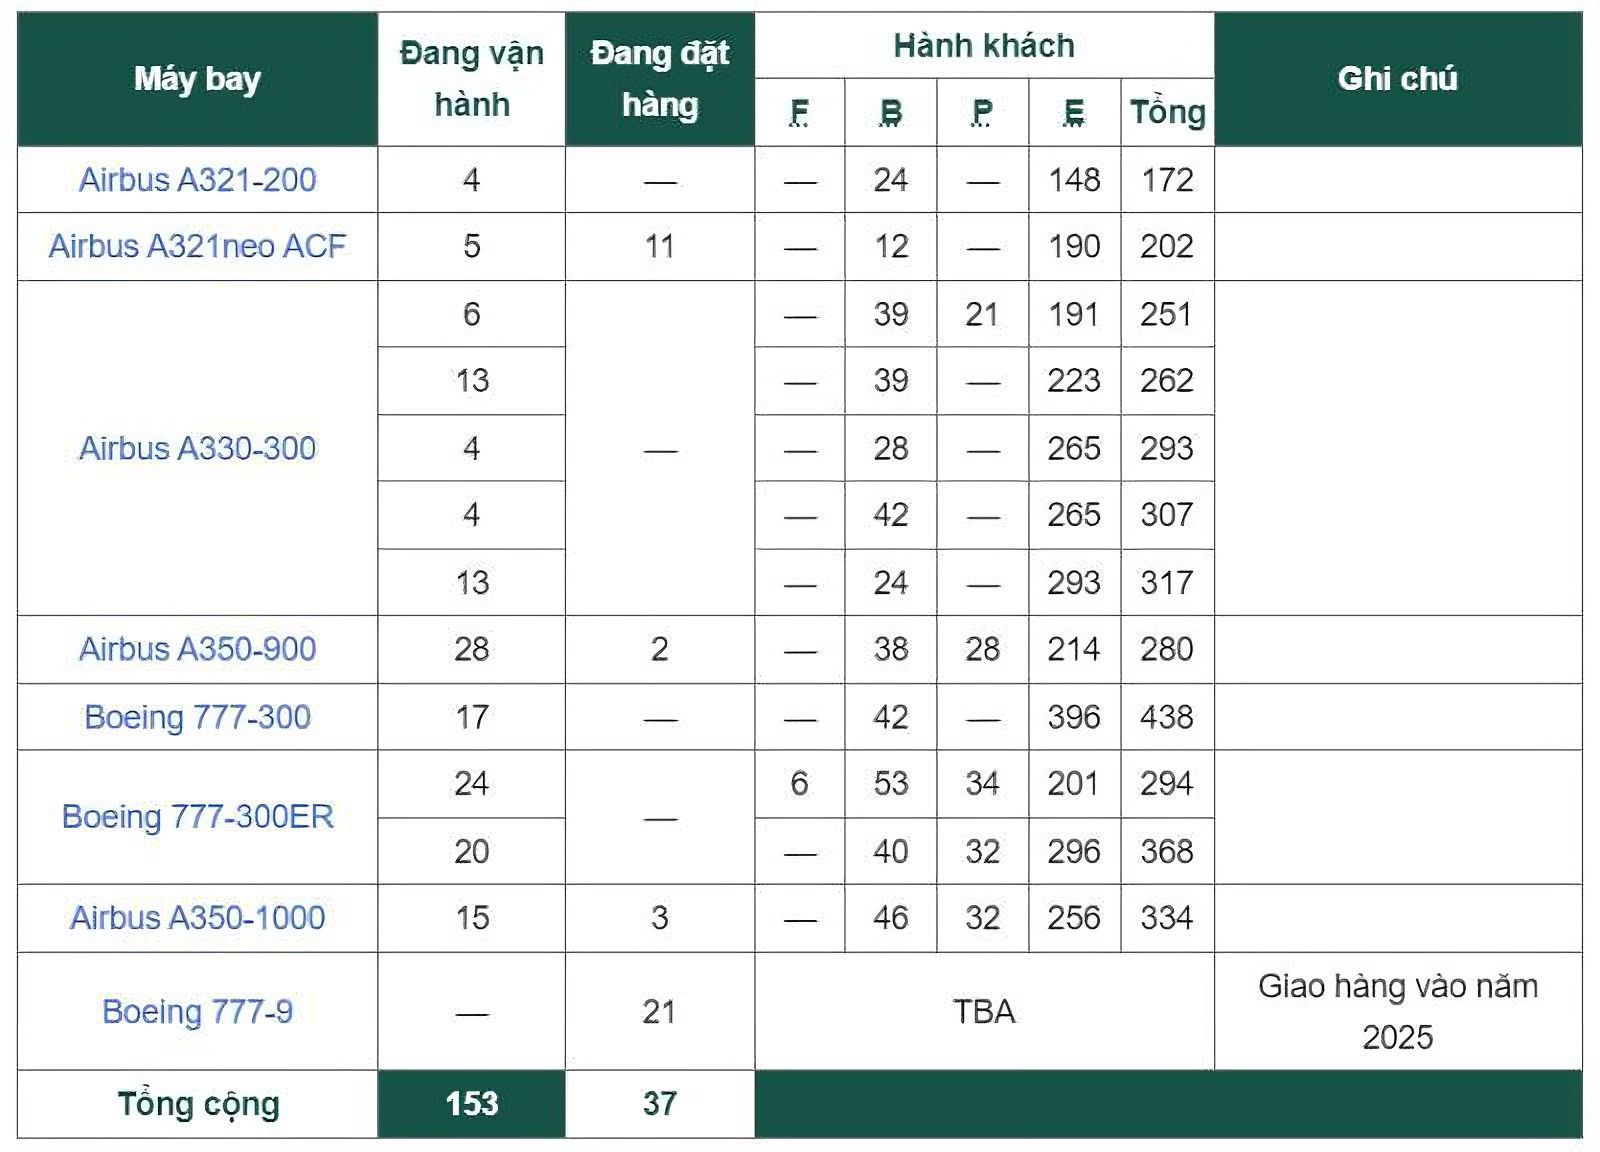Click the P class abbreviation header
1600x1152 pixels.
coord(982,112)
